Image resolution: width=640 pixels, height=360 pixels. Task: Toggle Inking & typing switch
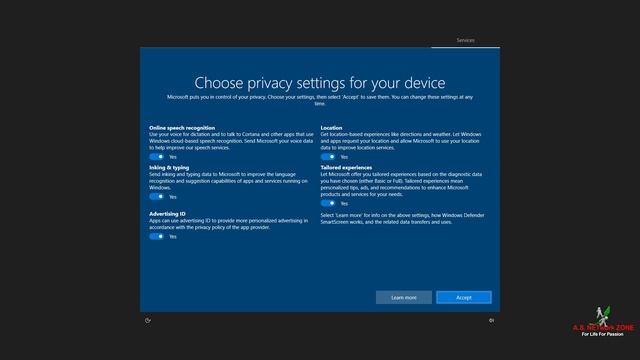click(157, 197)
